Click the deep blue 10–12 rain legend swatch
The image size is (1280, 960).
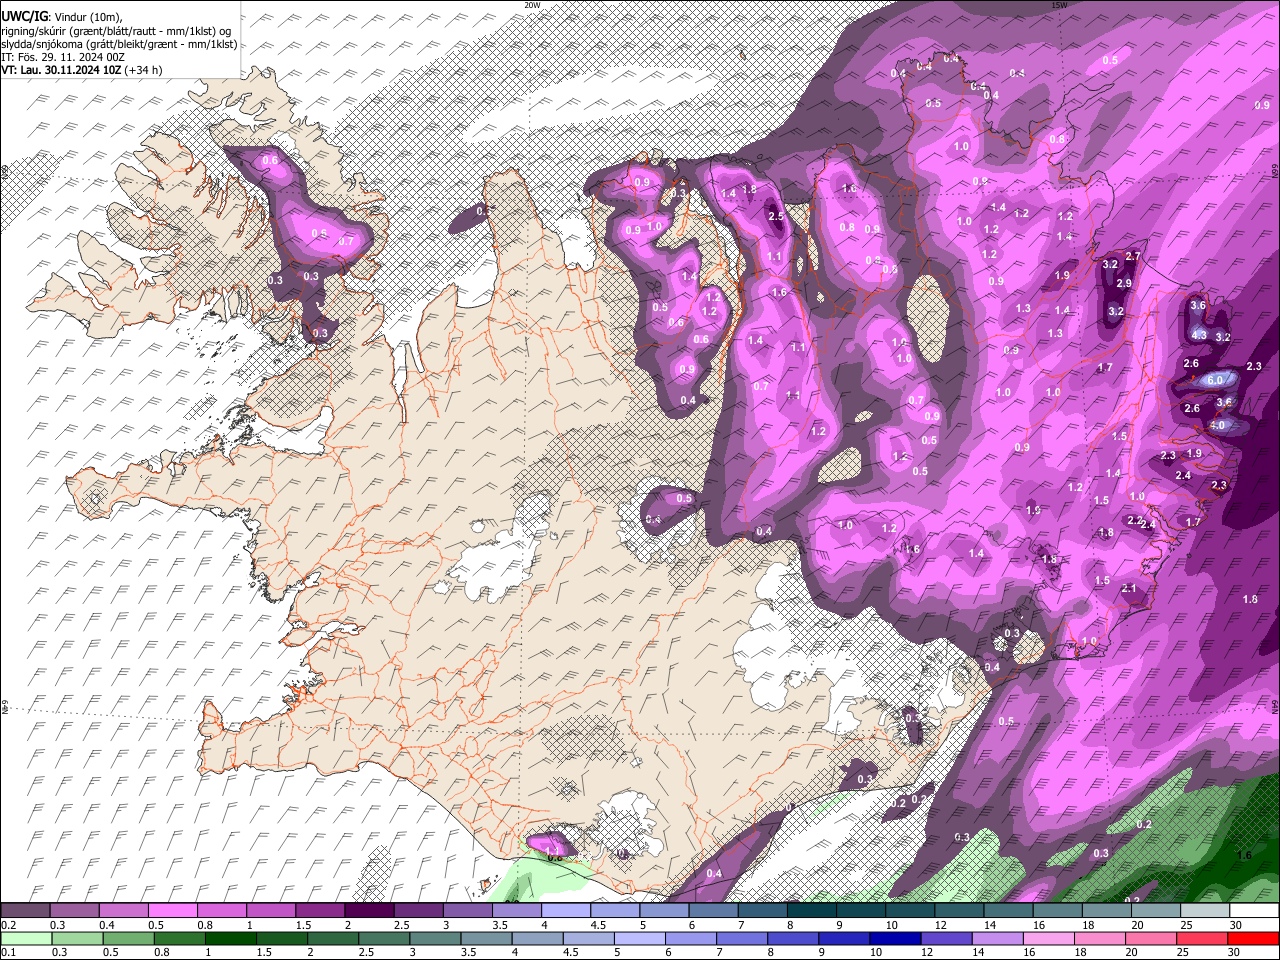tap(894, 938)
